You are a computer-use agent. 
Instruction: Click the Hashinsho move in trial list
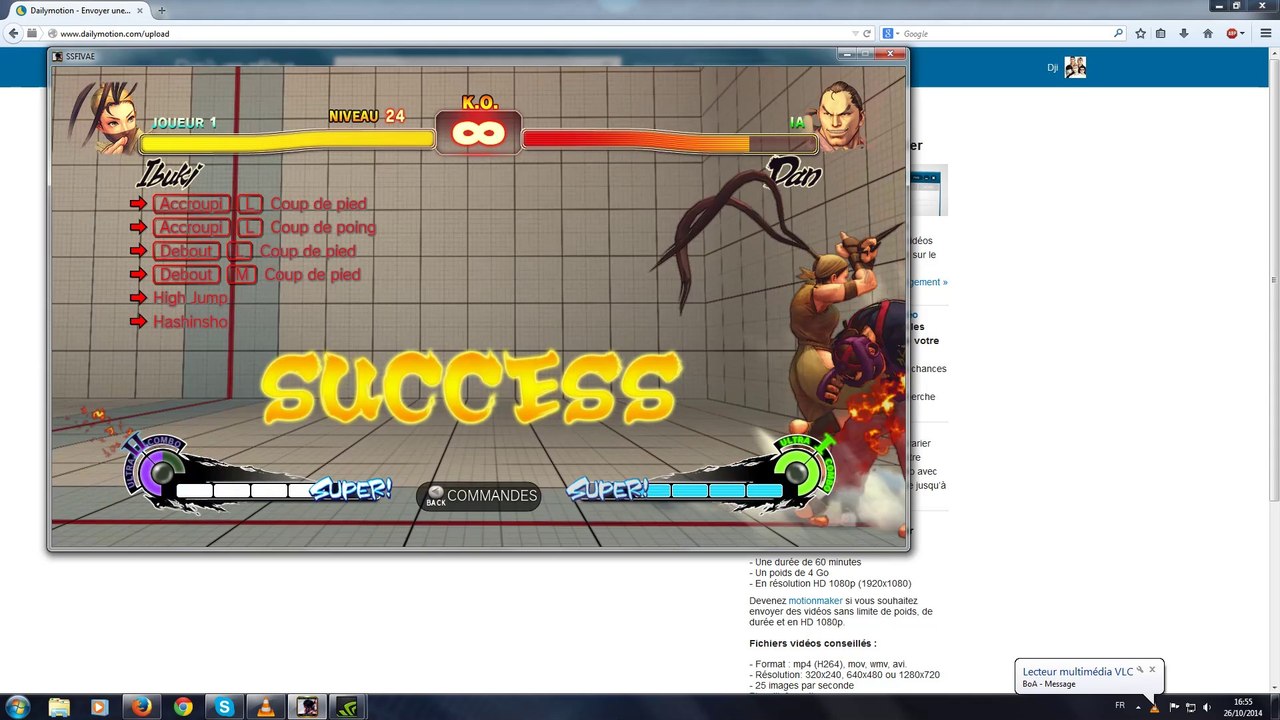pyautogui.click(x=190, y=322)
